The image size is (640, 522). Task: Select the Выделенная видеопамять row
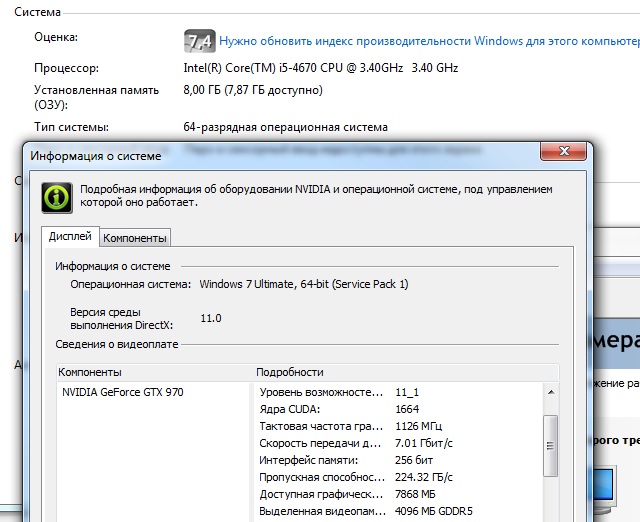[400, 511]
